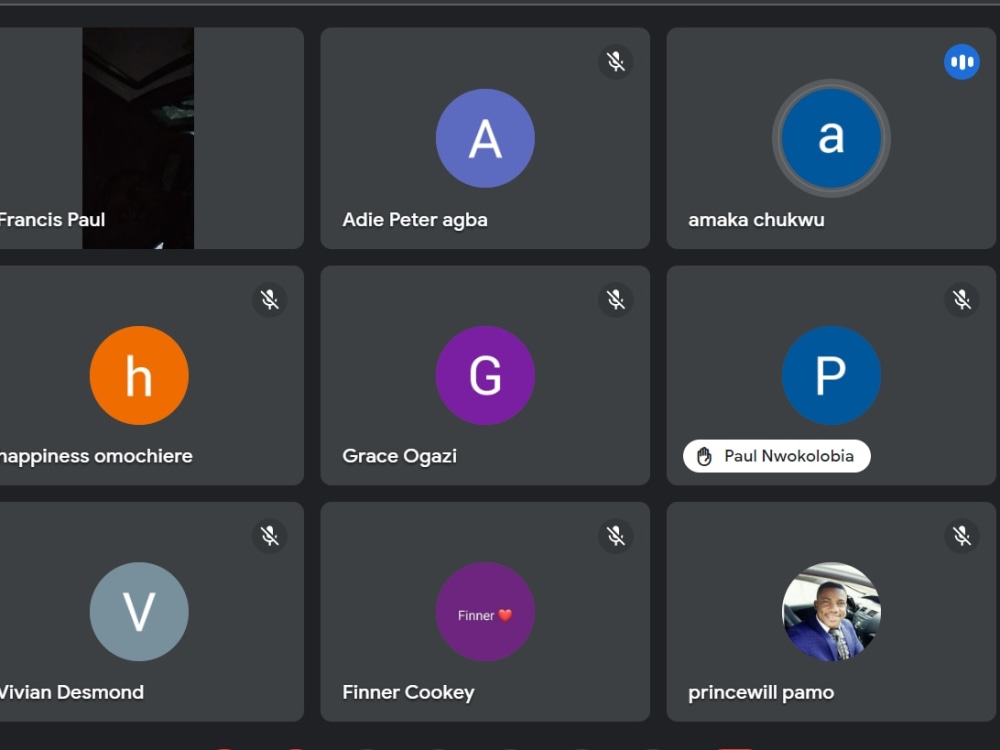Select Paul Nwokolobia blue P avatar
This screenshot has height=750, width=1000.
(831, 376)
